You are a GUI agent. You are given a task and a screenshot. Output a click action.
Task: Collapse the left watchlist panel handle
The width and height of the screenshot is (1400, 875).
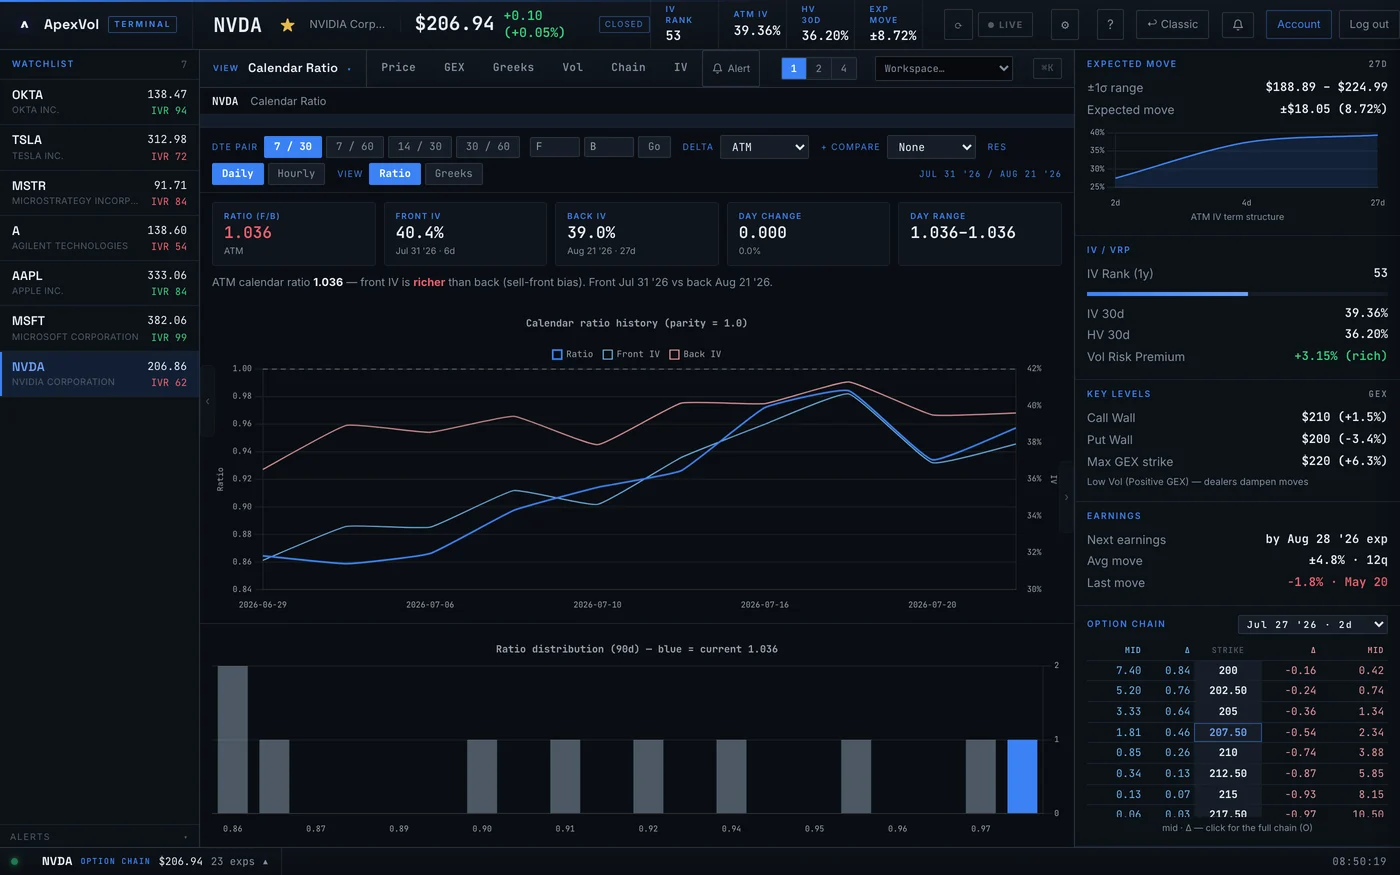[208, 400]
